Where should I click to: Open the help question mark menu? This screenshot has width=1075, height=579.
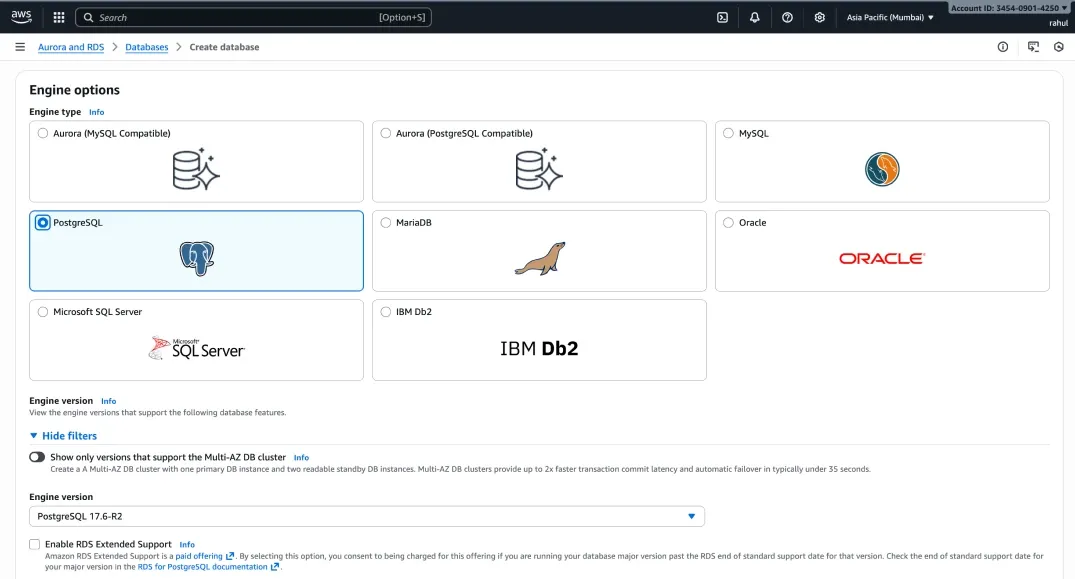[x=787, y=17]
